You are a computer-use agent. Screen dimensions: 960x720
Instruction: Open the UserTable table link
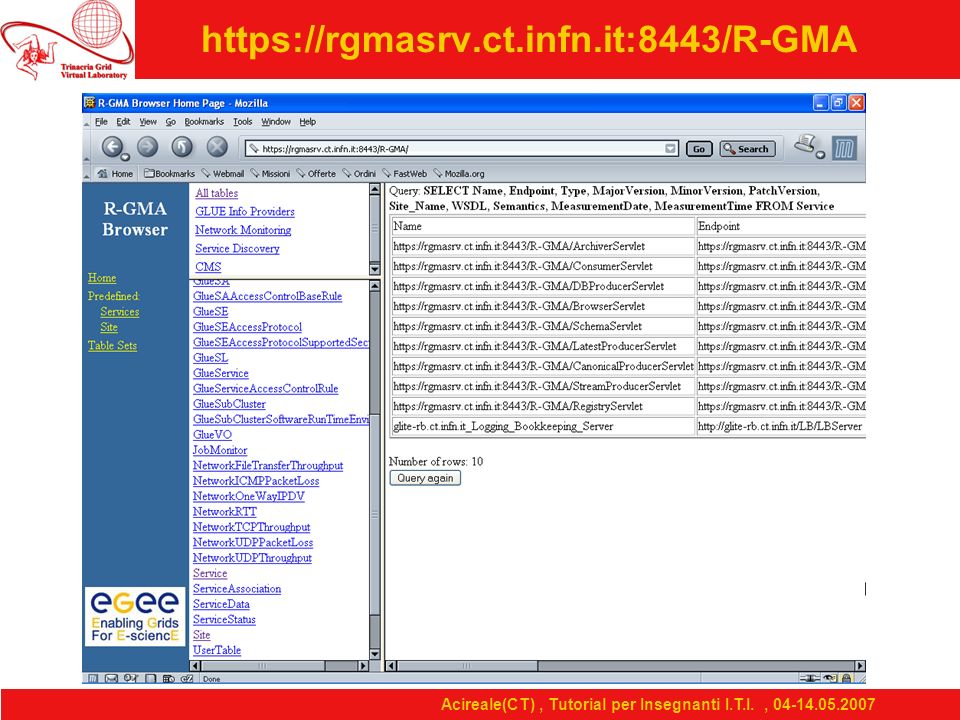[217, 650]
